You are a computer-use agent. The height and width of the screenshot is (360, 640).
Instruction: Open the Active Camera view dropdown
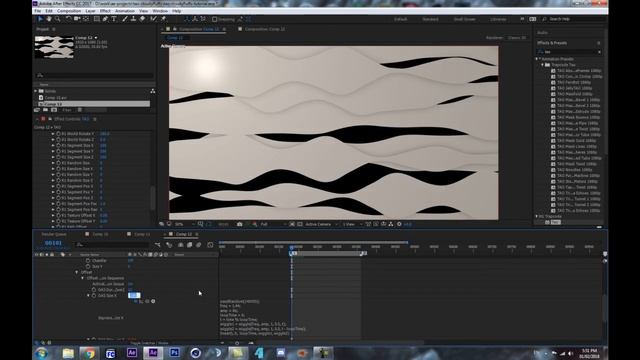point(322,224)
